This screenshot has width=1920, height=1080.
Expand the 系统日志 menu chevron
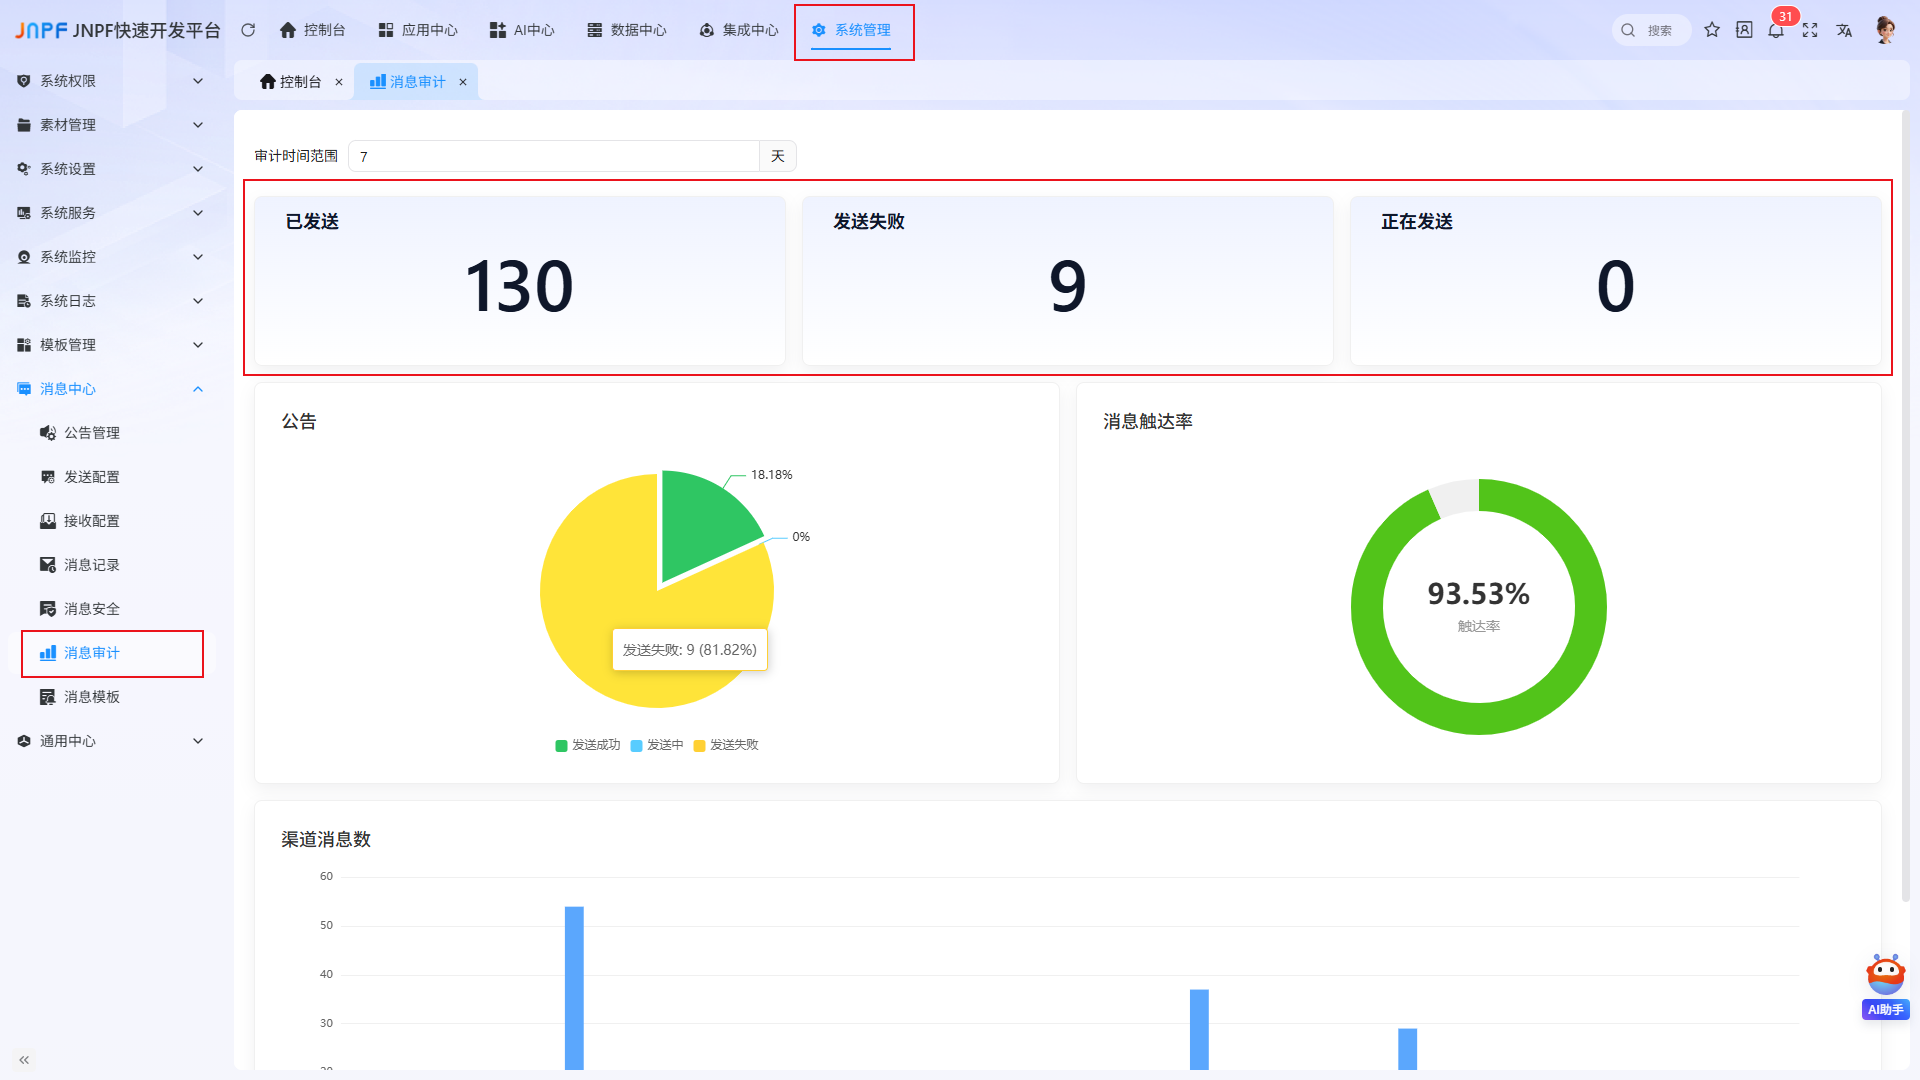(198, 301)
